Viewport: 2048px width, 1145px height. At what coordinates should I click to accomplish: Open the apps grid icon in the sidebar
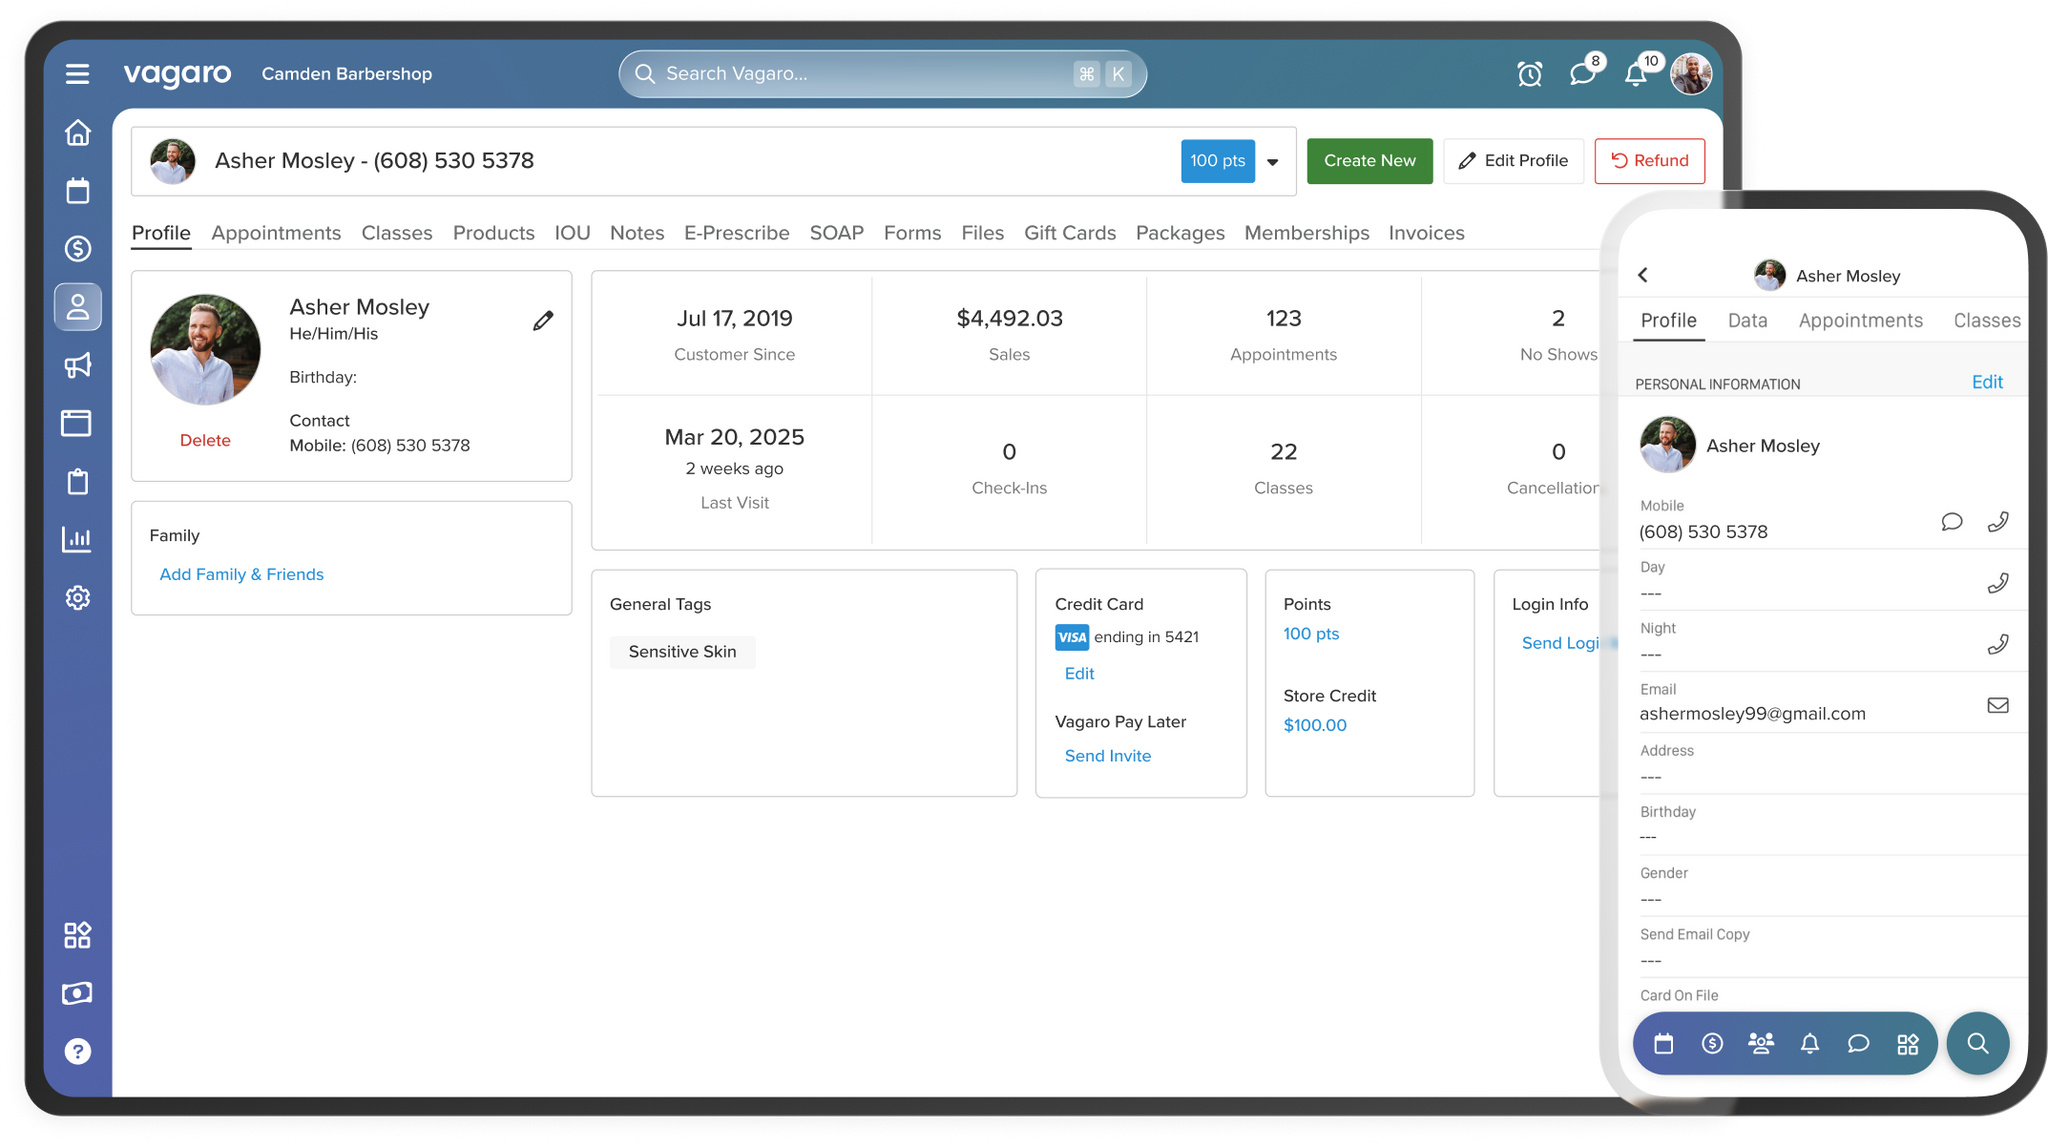[77, 935]
